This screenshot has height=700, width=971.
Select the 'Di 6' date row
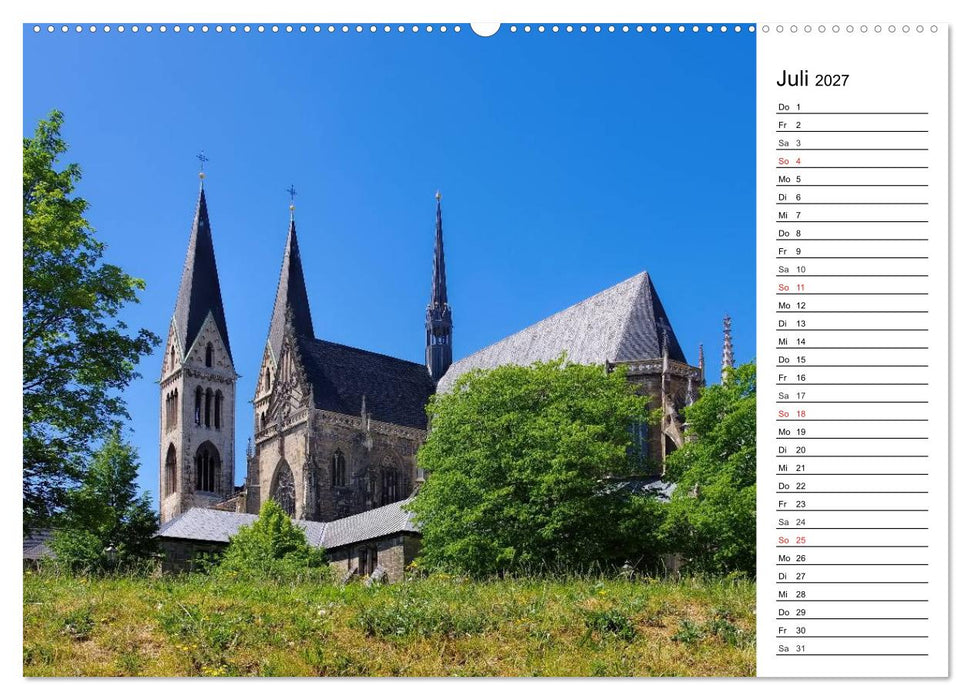pyautogui.click(x=852, y=197)
